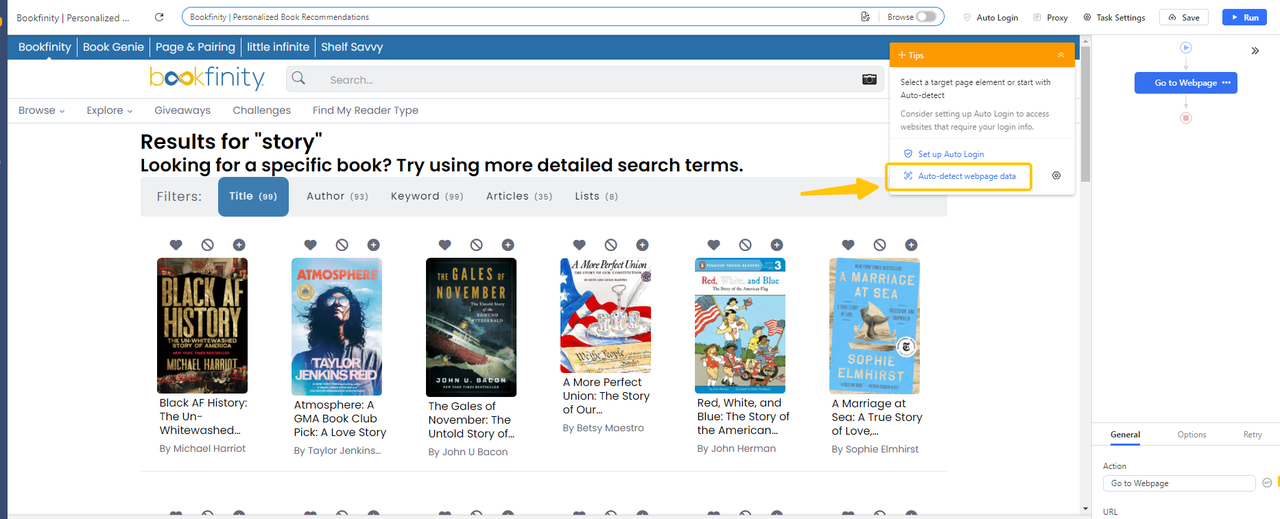
Task: Click plus icon above A More Perfect Union
Action: pos(642,244)
